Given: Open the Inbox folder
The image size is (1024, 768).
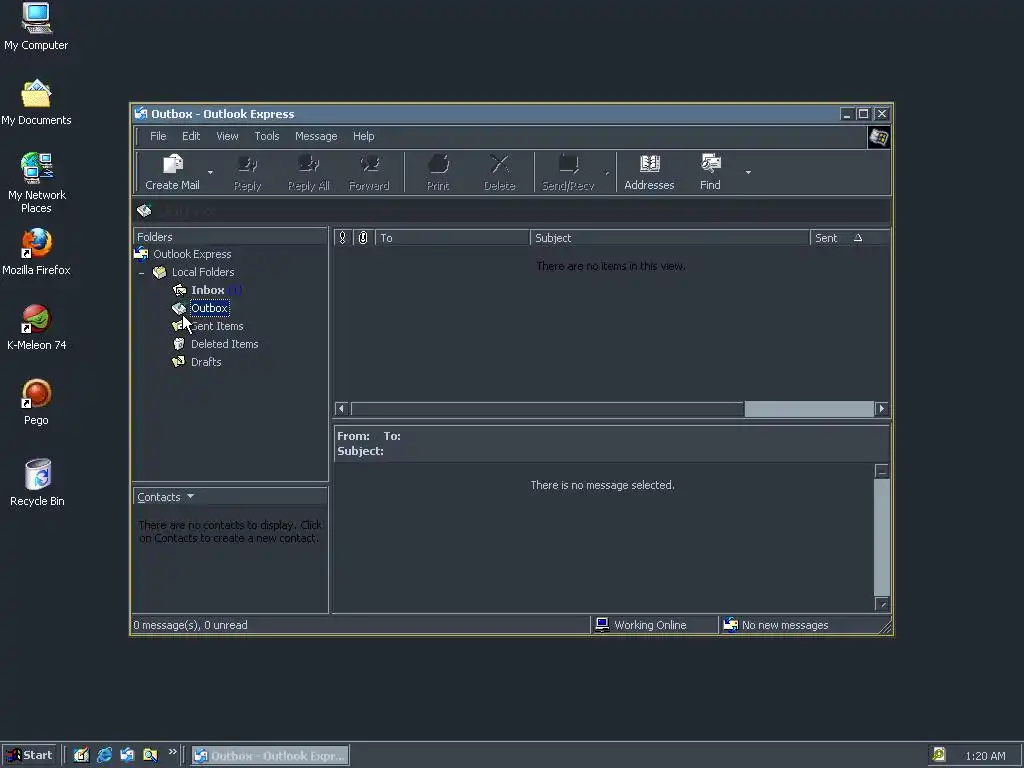Looking at the screenshot, I should point(208,290).
